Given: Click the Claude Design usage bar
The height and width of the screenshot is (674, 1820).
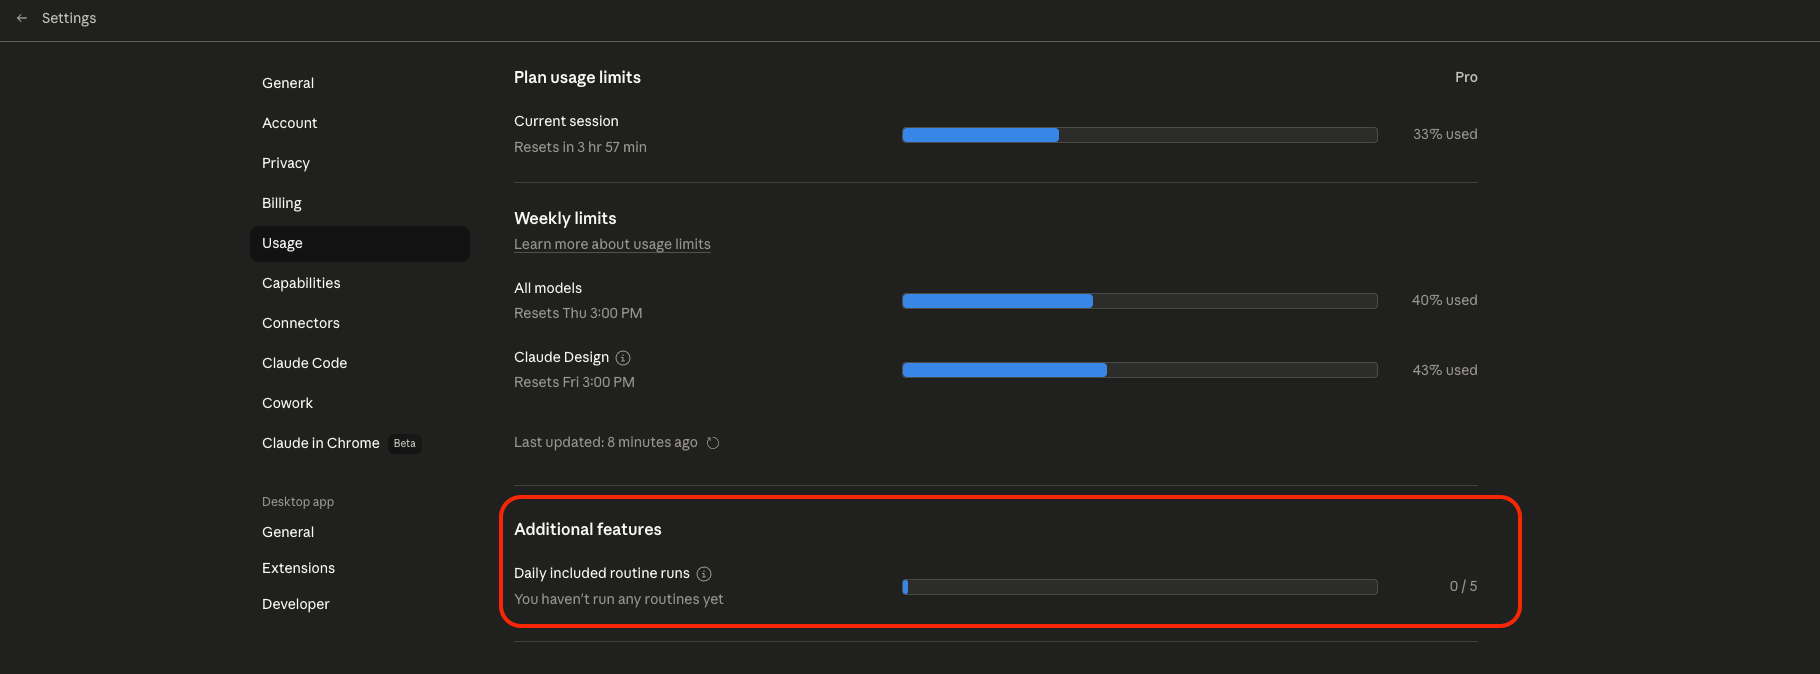Looking at the screenshot, I should pyautogui.click(x=1140, y=370).
